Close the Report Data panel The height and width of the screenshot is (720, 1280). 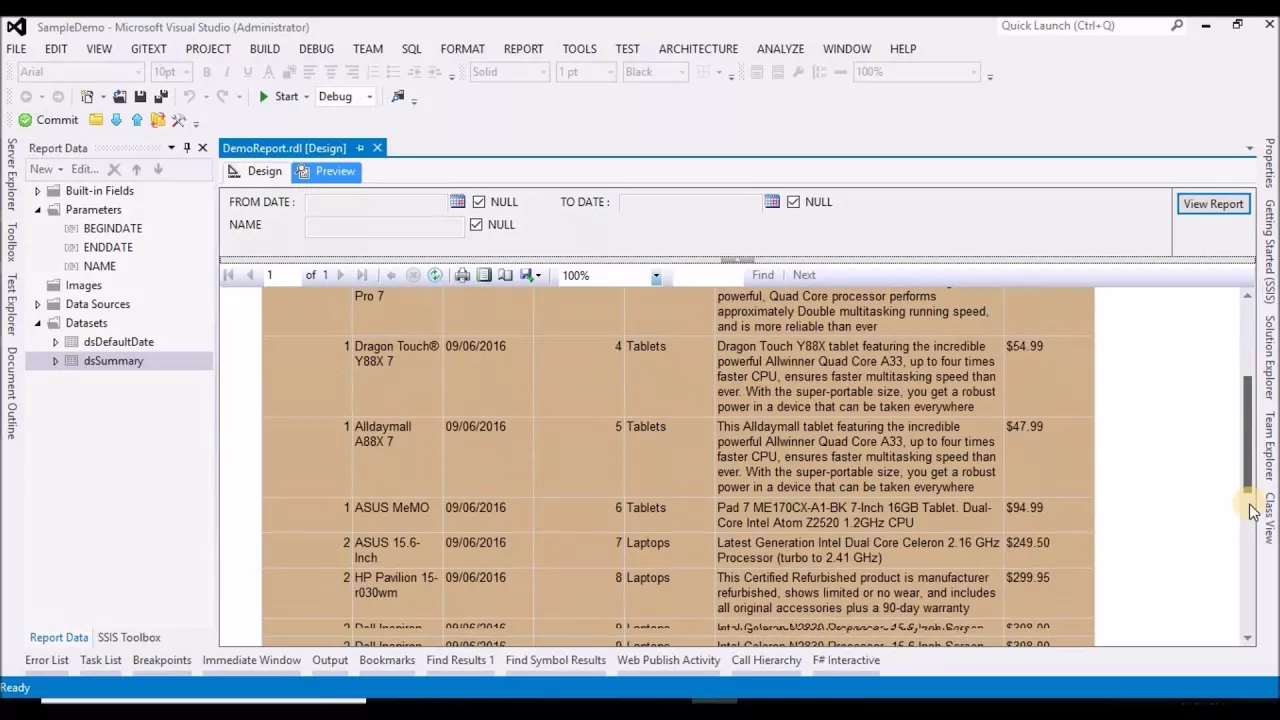(203, 148)
